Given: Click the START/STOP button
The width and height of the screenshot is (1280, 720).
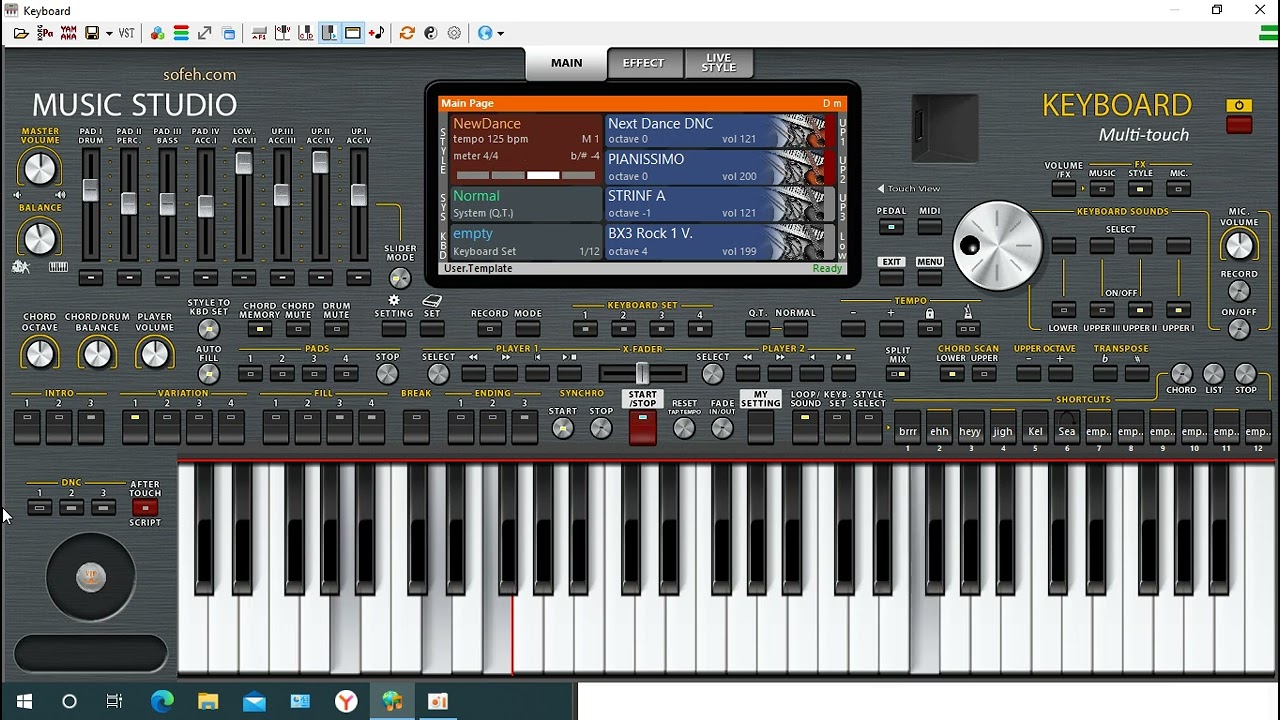Looking at the screenshot, I should [x=642, y=428].
